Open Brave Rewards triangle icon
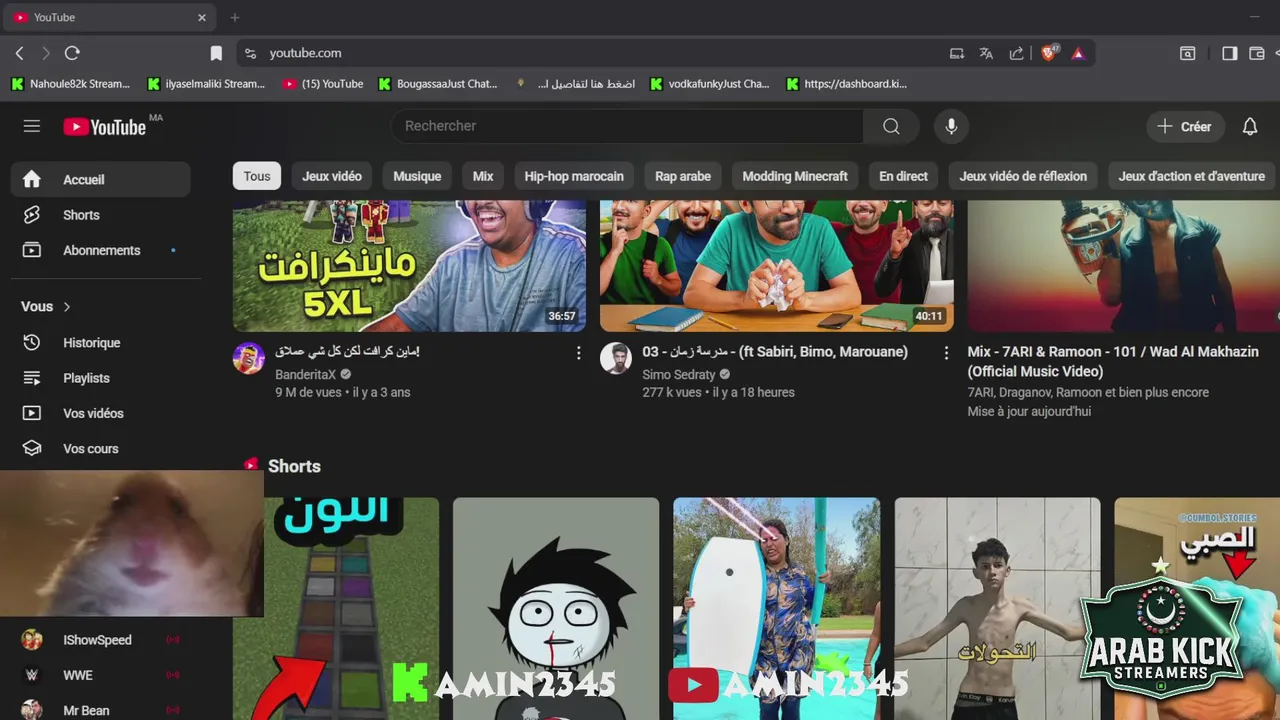This screenshot has height=720, width=1280. coord(1078,53)
